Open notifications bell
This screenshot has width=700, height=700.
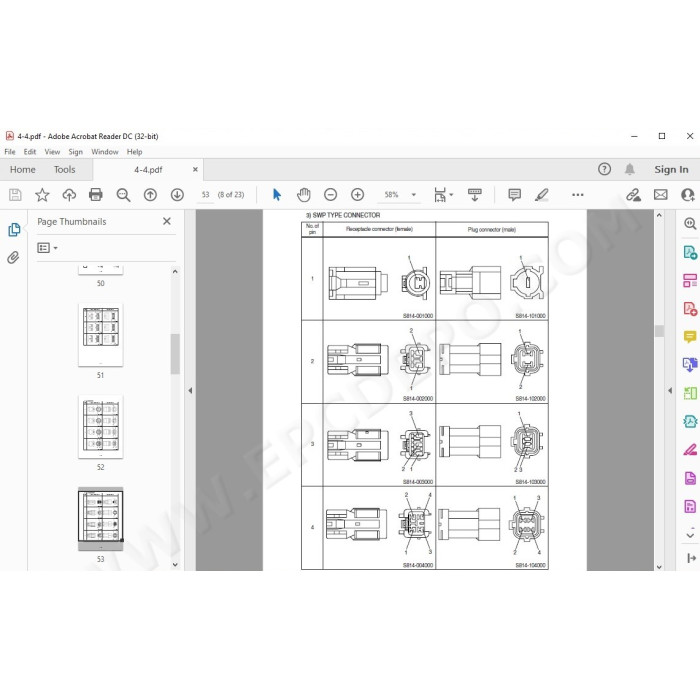[x=629, y=169]
